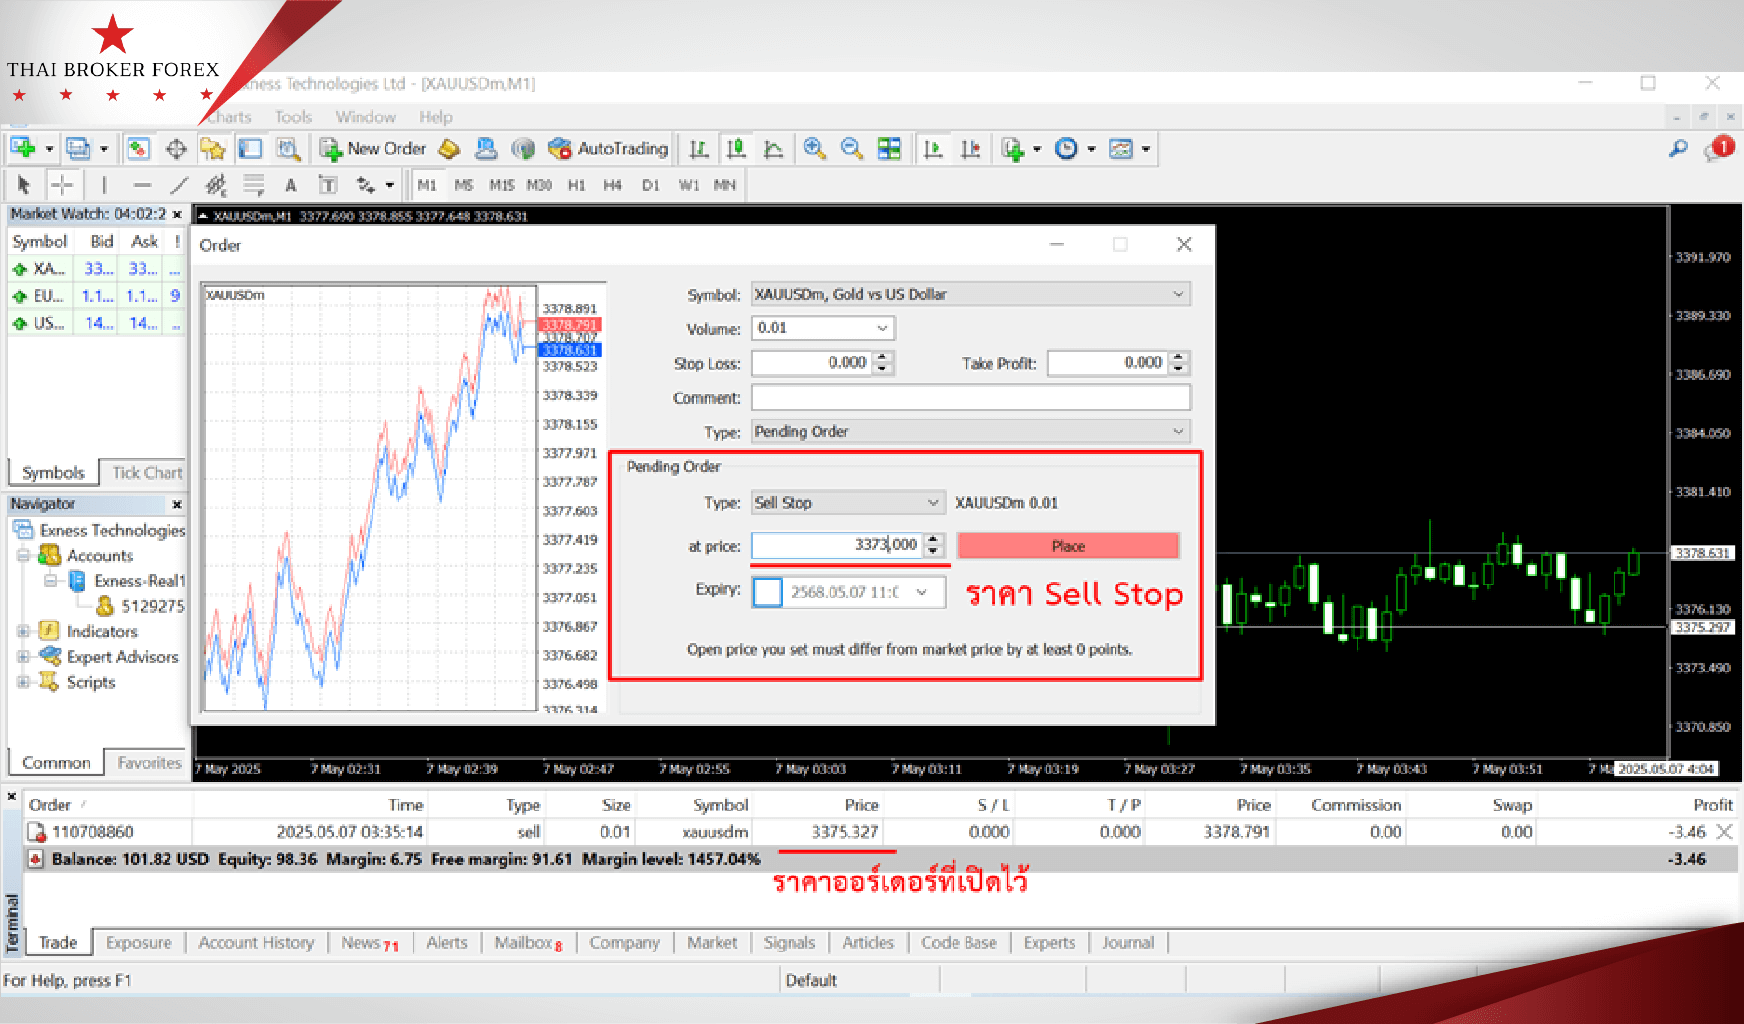1744x1024 pixels.
Task: Select the horizontal line drawing tool
Action: coord(142,185)
